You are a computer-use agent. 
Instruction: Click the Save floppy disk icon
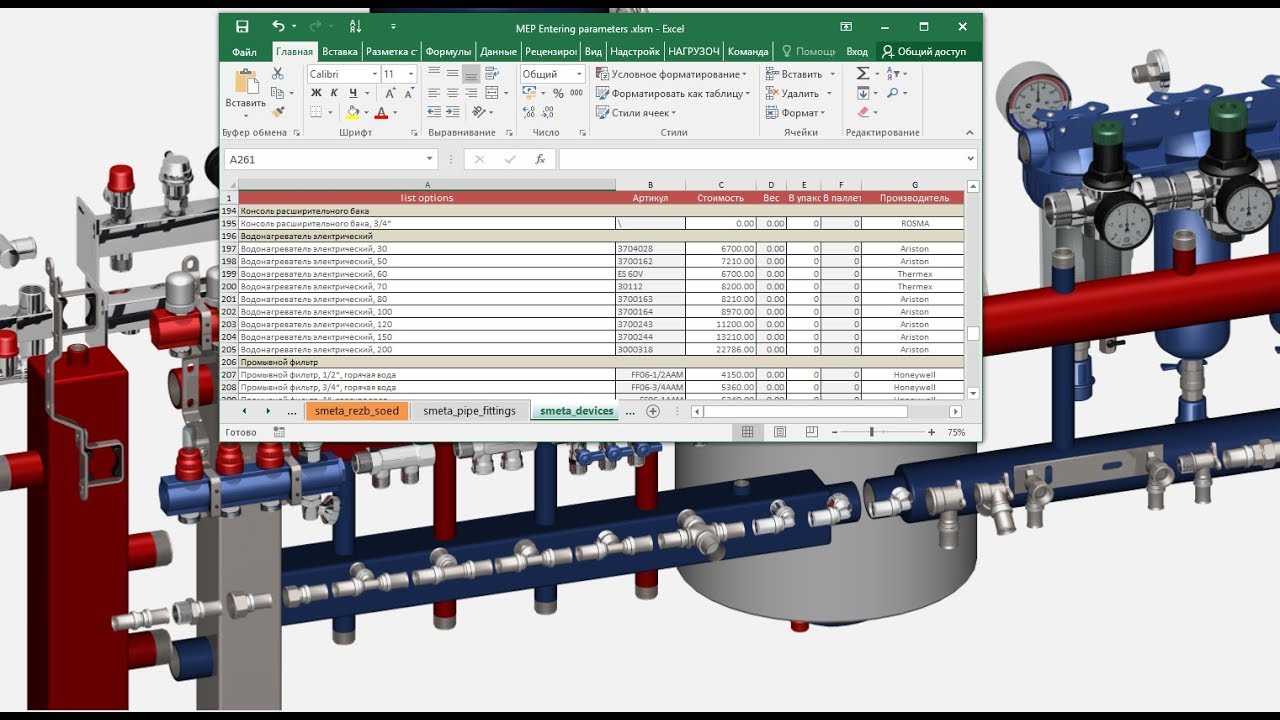242,27
